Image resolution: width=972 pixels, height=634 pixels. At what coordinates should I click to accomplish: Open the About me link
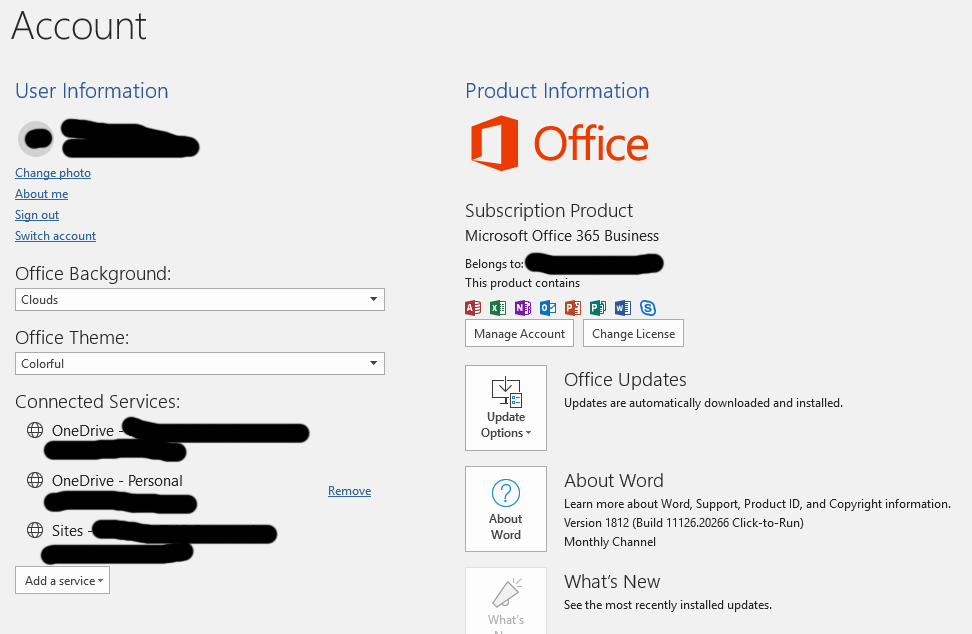pyautogui.click(x=42, y=194)
